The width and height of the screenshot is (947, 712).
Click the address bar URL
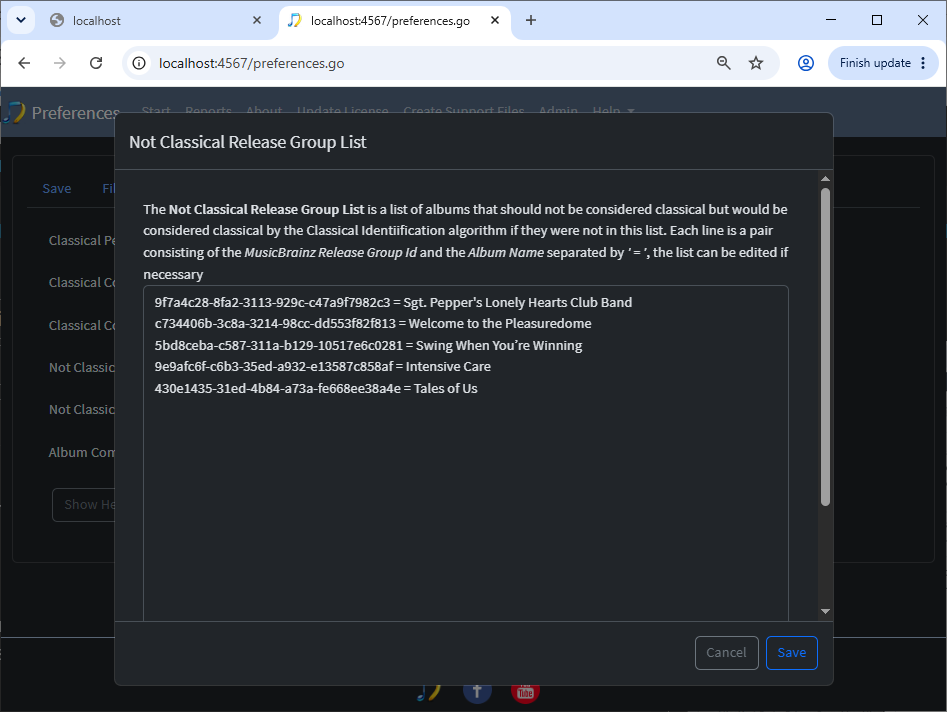[252, 63]
